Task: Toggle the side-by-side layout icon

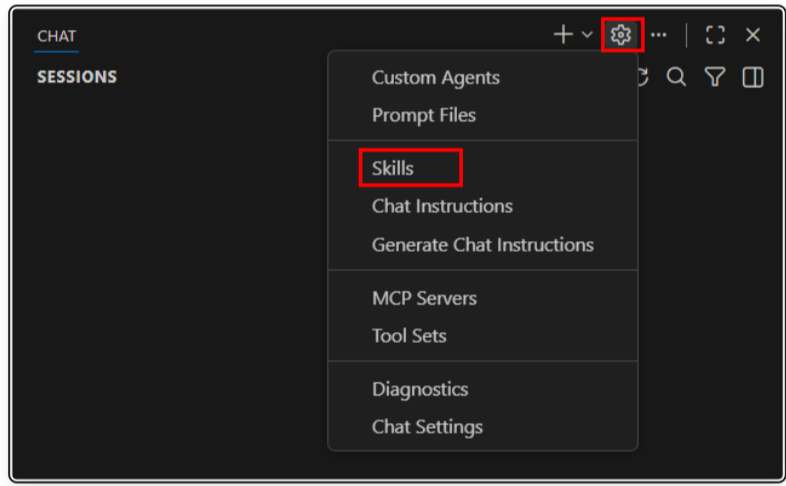Action: [753, 77]
